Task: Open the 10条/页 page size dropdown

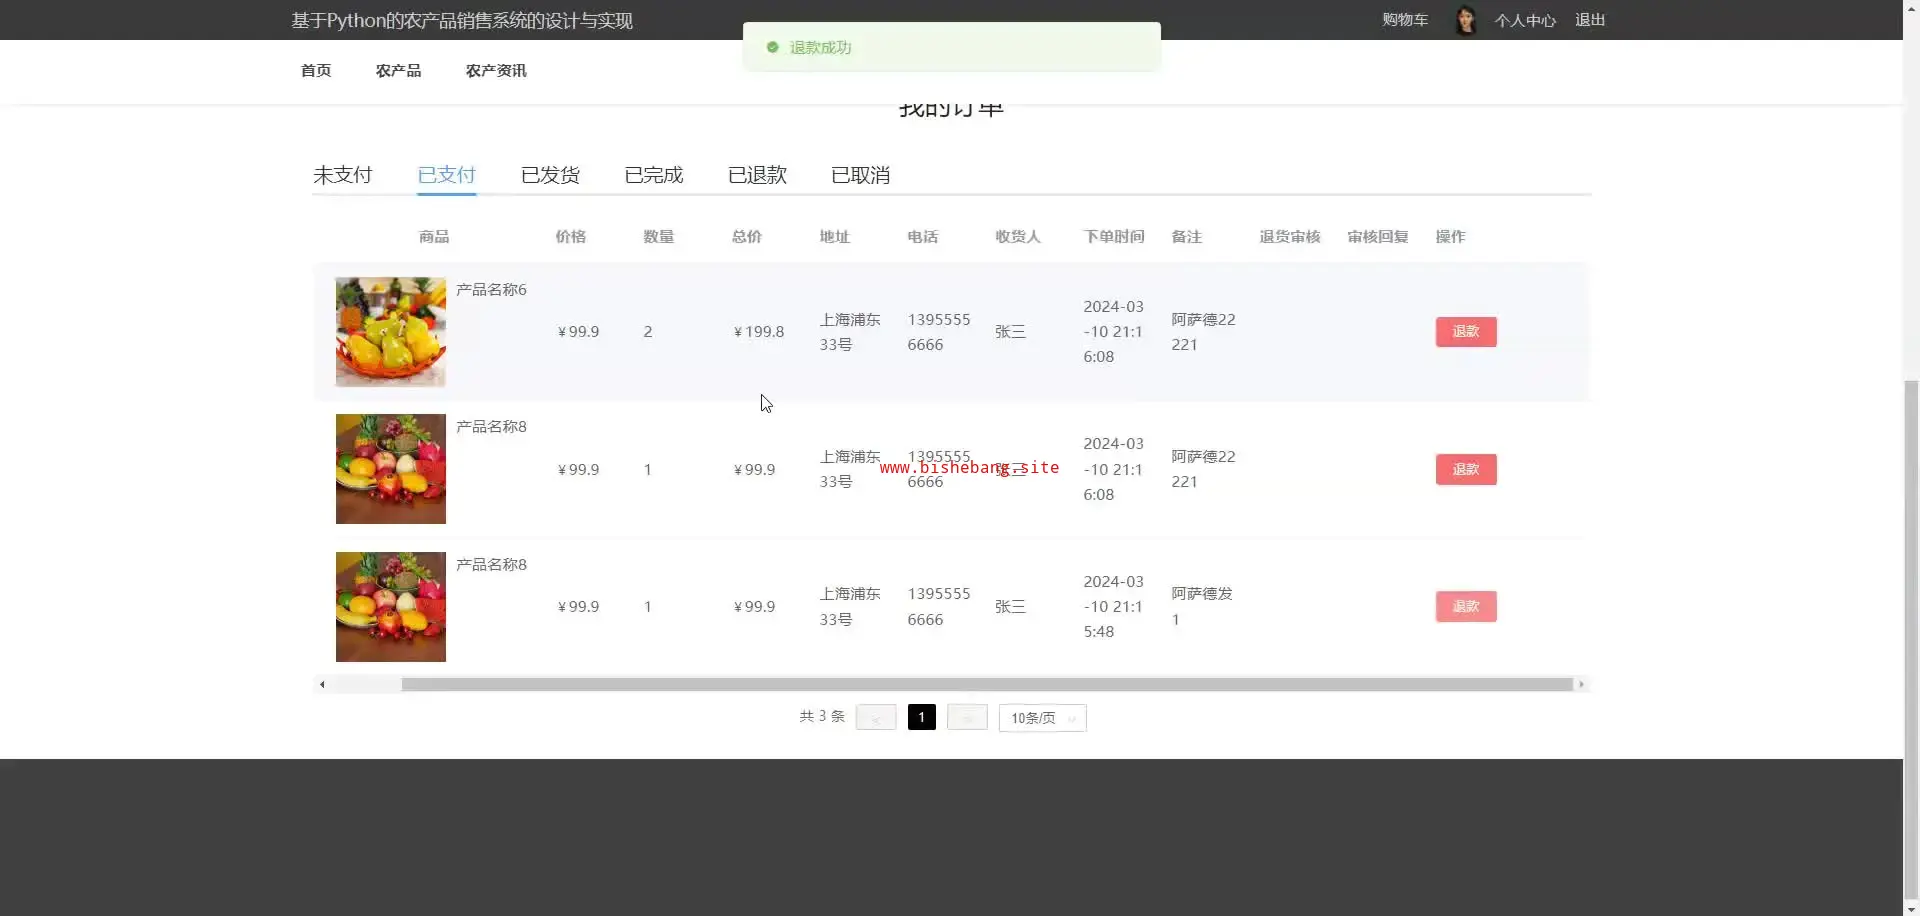Action: (x=1042, y=718)
